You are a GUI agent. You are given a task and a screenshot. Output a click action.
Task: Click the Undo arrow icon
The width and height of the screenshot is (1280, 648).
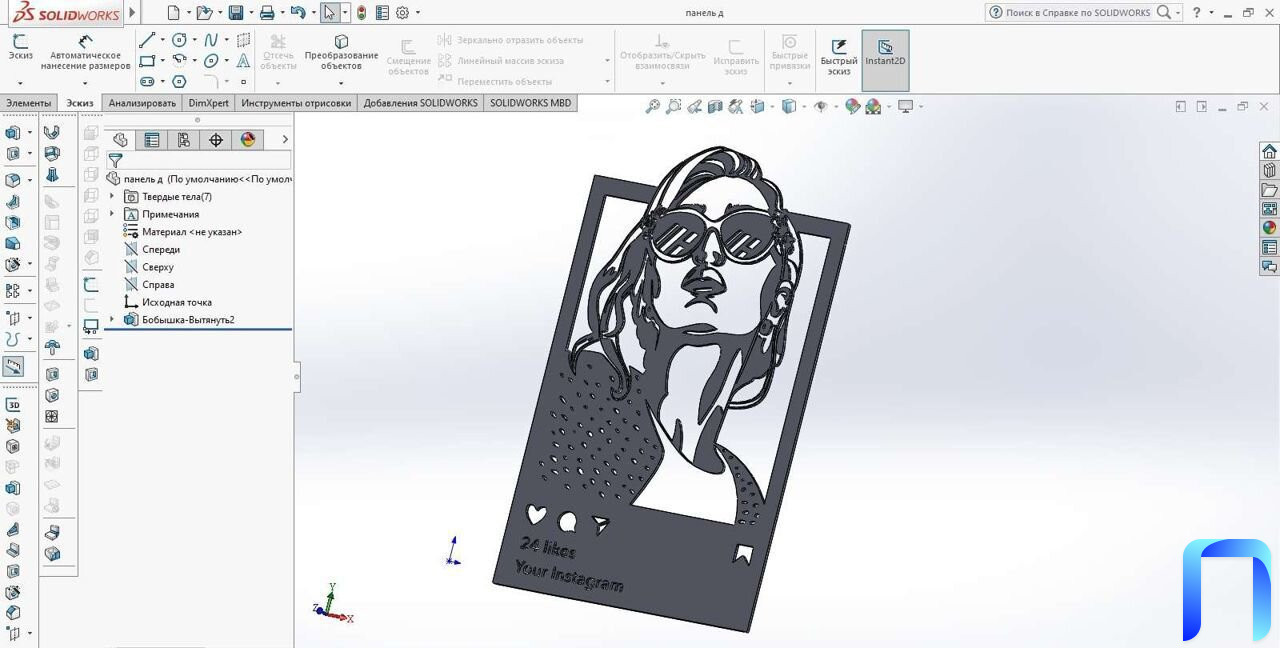296,13
